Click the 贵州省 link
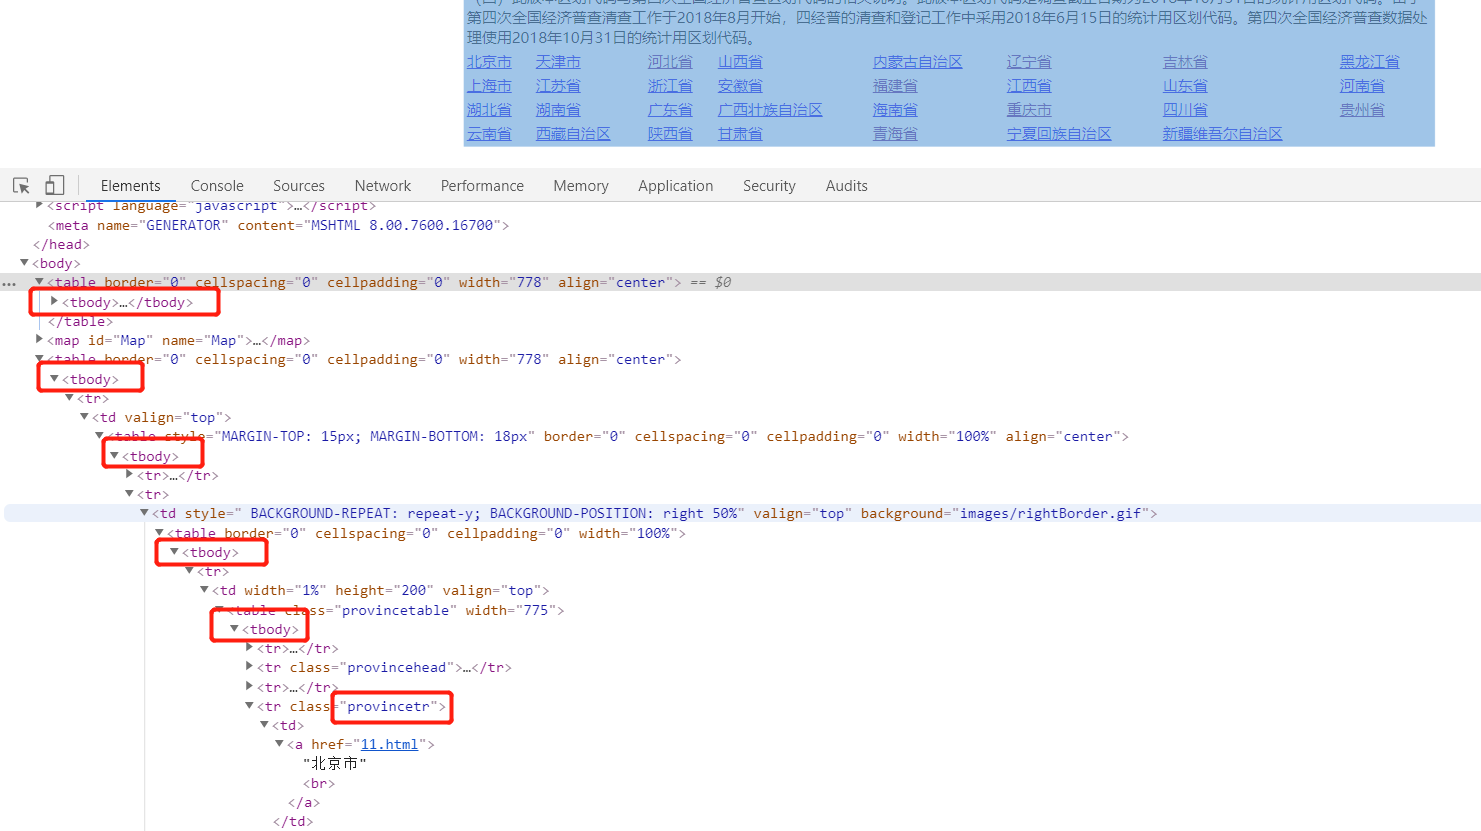This screenshot has width=1481, height=831. (1362, 110)
